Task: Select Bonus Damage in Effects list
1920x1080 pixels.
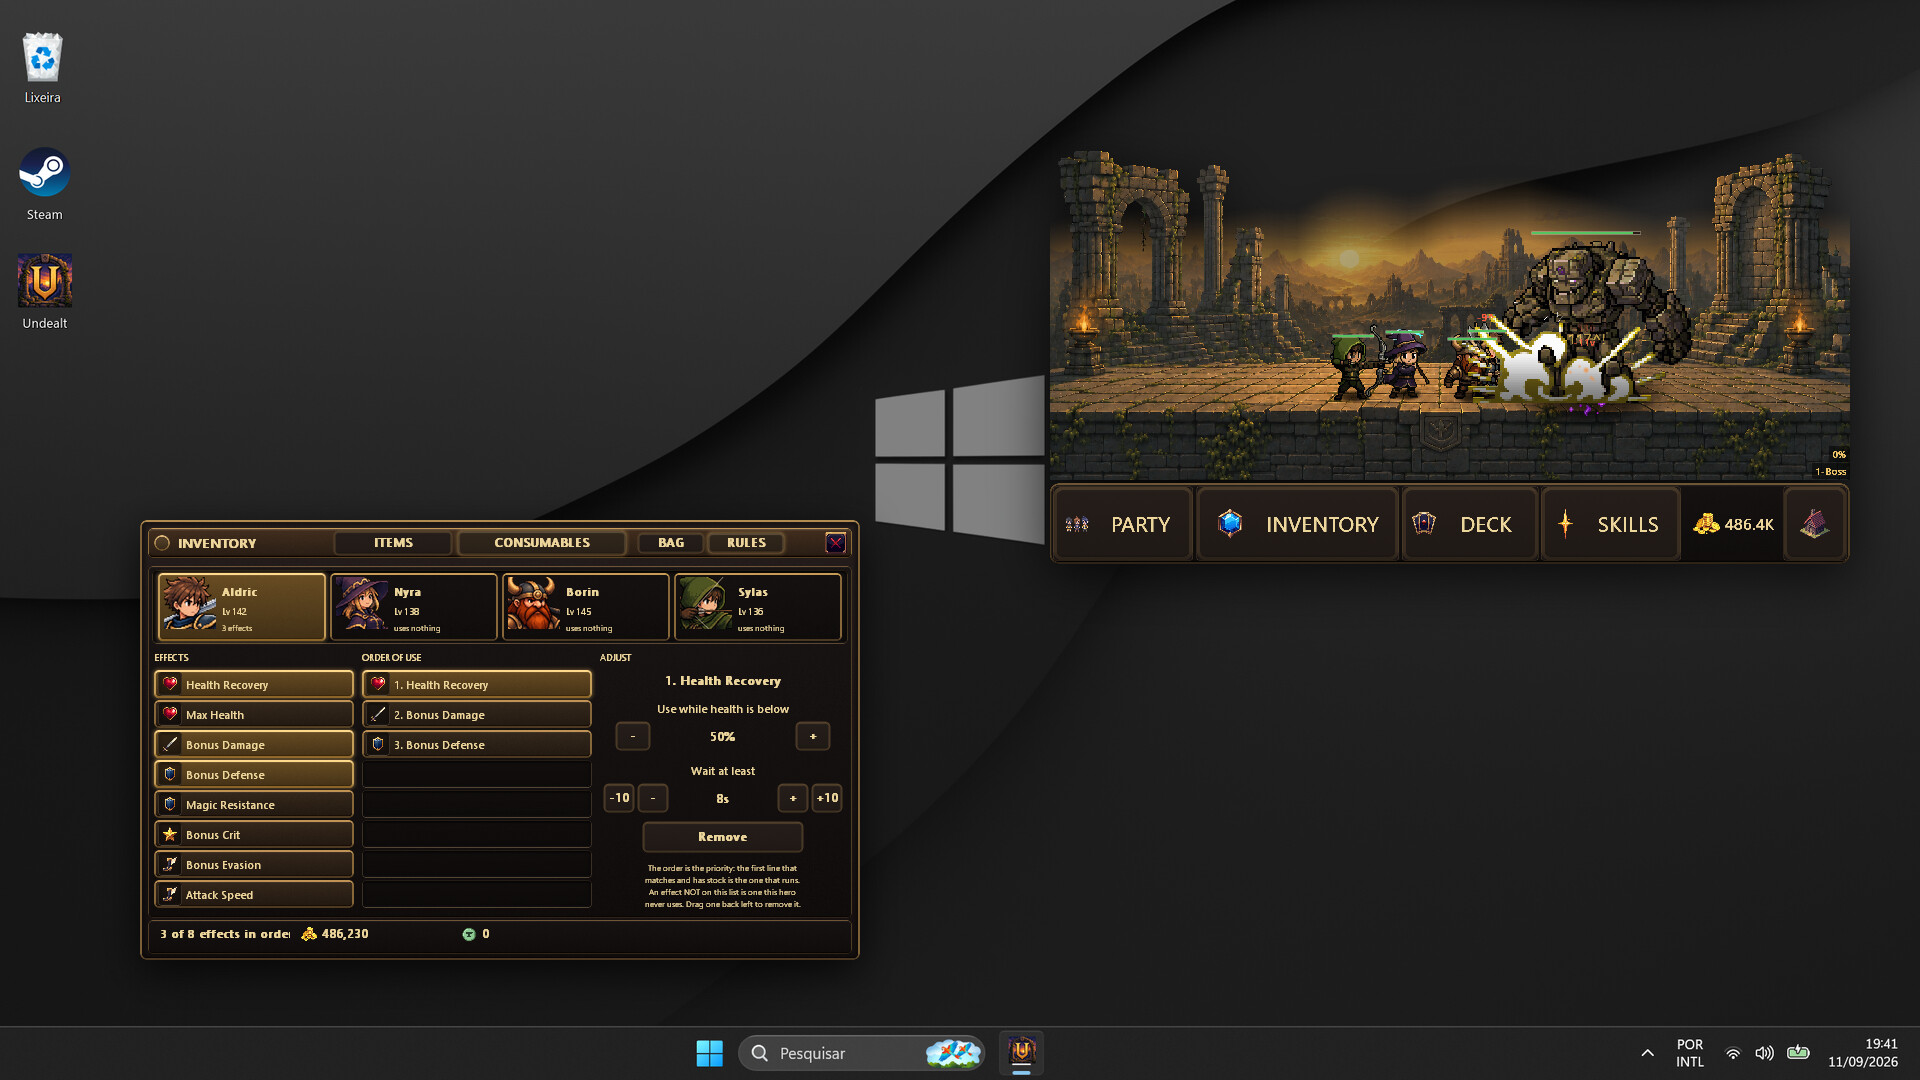Action: (x=254, y=745)
